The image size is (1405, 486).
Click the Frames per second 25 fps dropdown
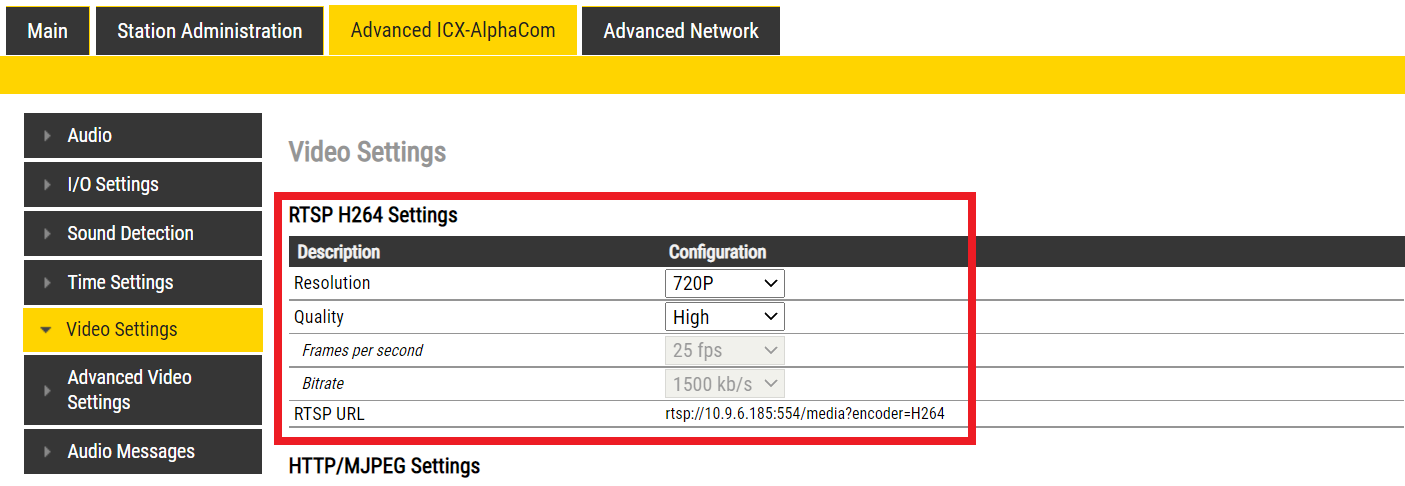(x=724, y=351)
